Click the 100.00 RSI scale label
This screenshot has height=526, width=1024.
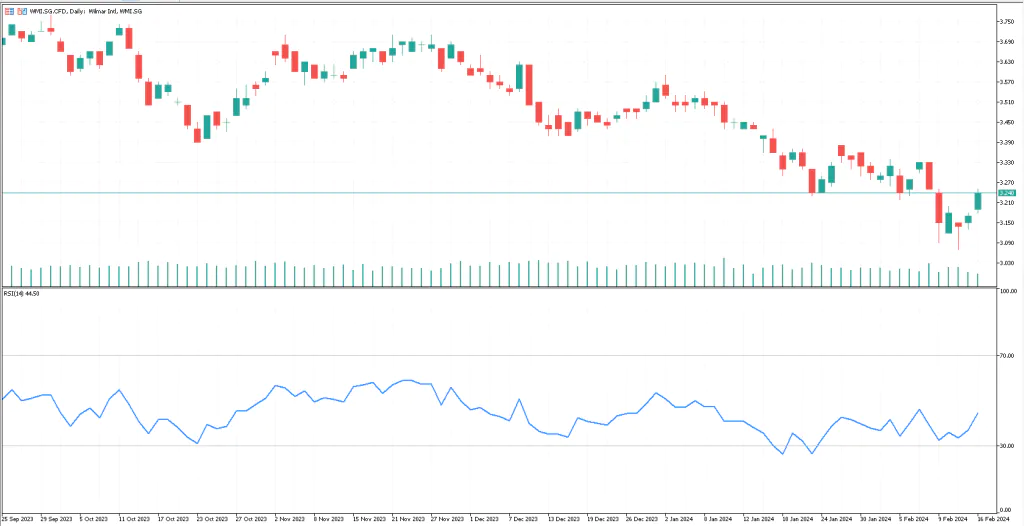point(1008,292)
